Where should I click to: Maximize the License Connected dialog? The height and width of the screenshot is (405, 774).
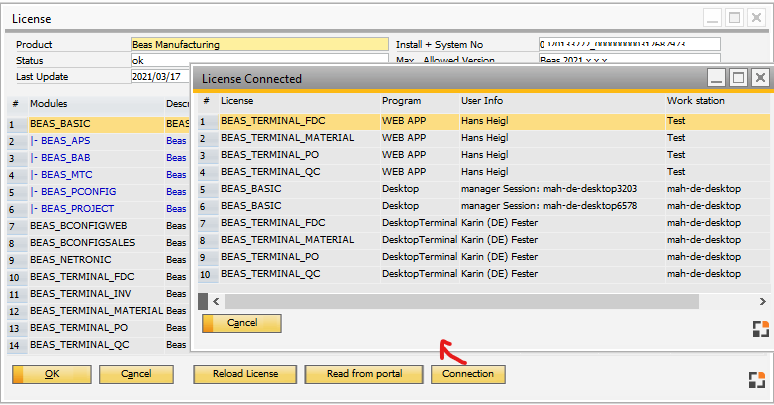click(738, 77)
